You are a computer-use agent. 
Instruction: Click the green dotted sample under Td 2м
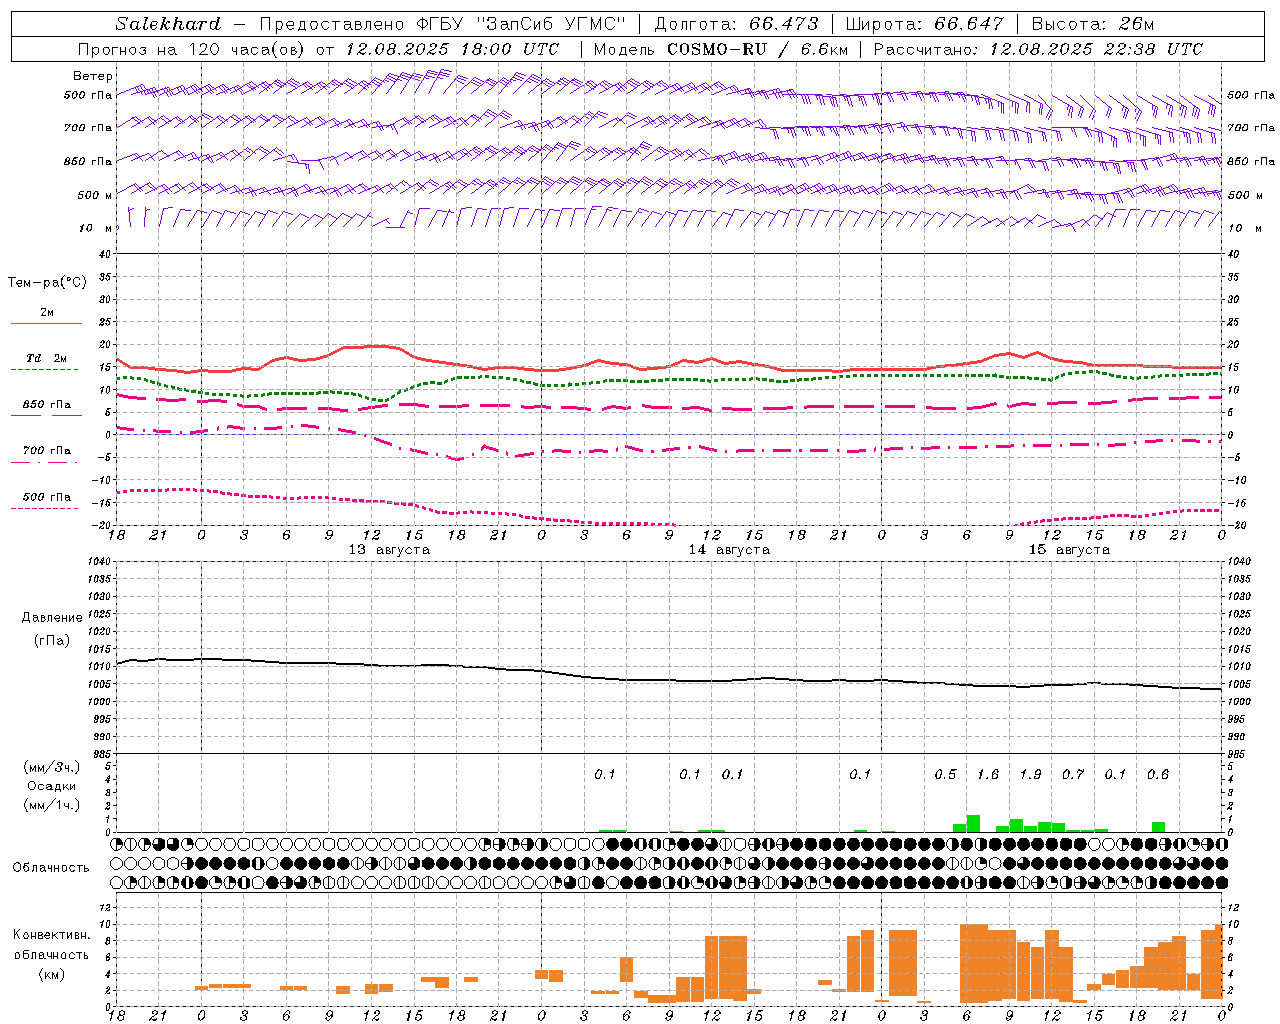[x=45, y=369]
